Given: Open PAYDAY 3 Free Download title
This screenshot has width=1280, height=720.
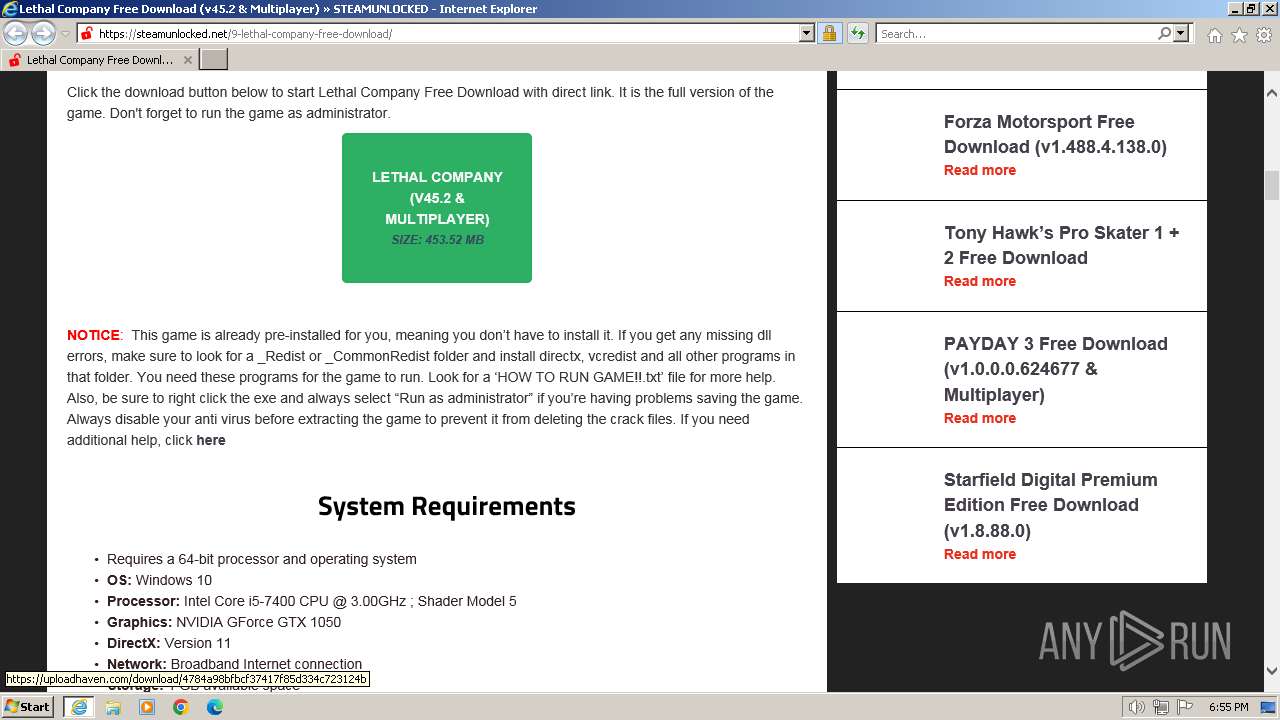Looking at the screenshot, I should click(x=1056, y=369).
